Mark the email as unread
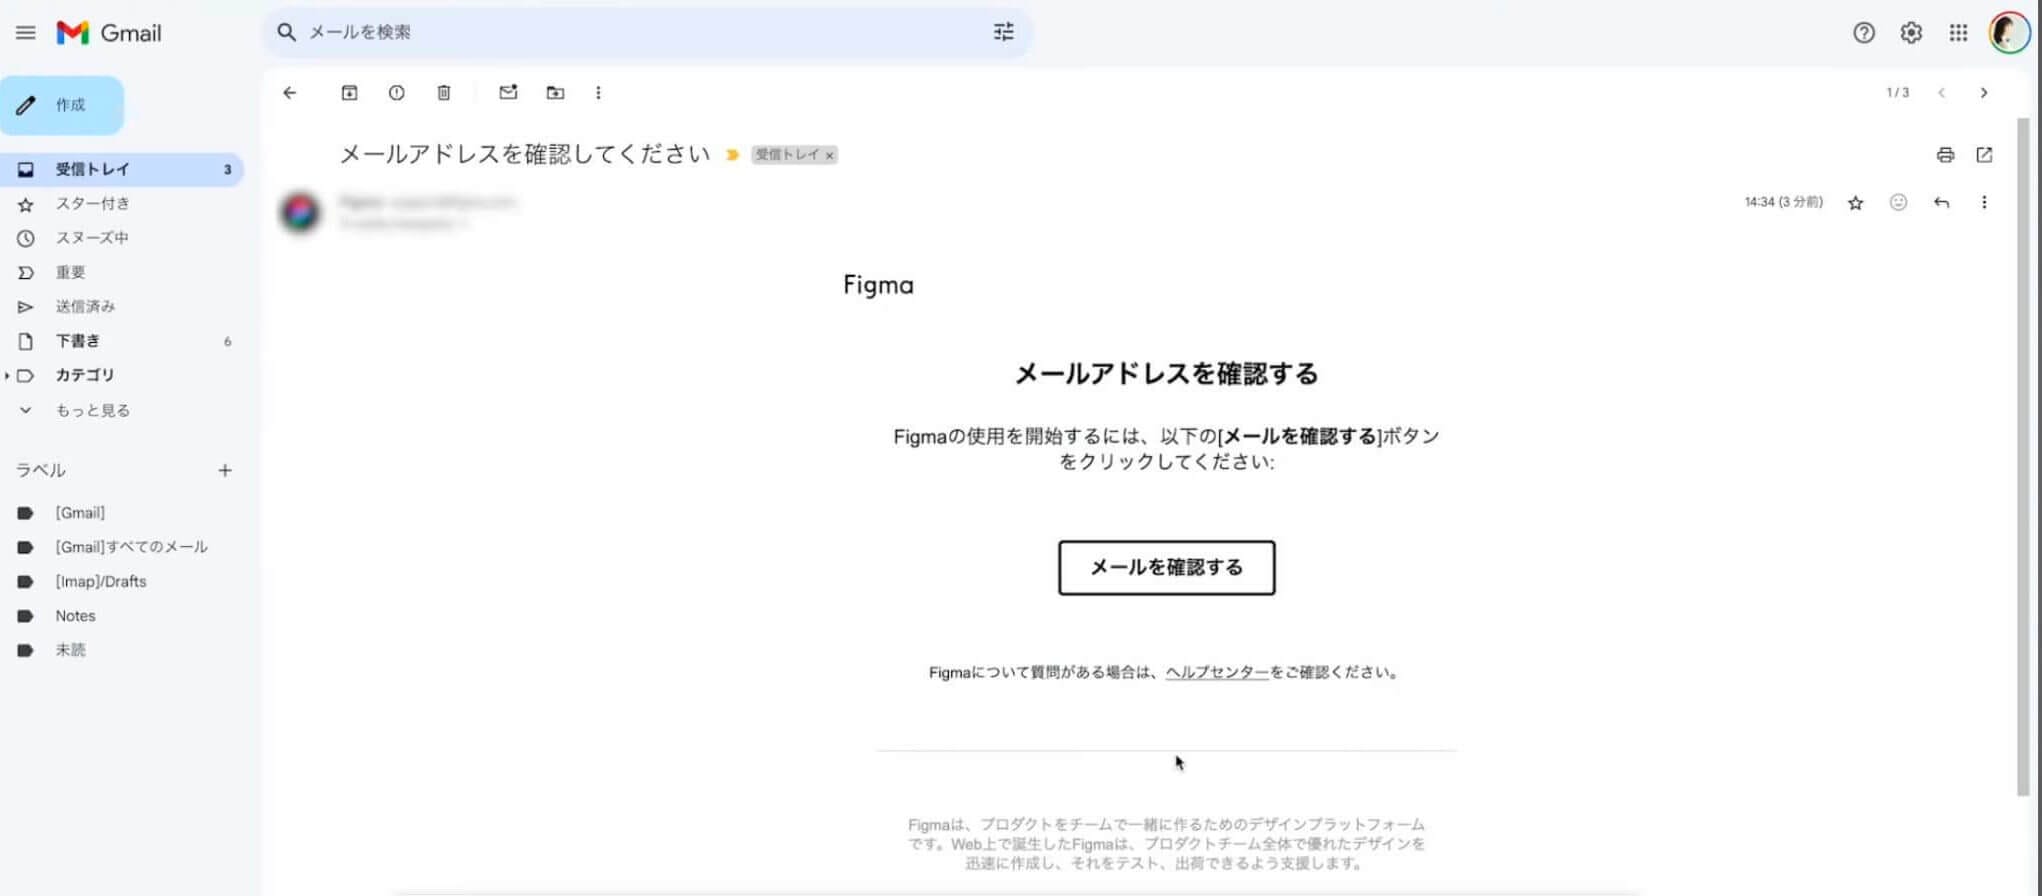The height and width of the screenshot is (896, 2042). click(508, 93)
